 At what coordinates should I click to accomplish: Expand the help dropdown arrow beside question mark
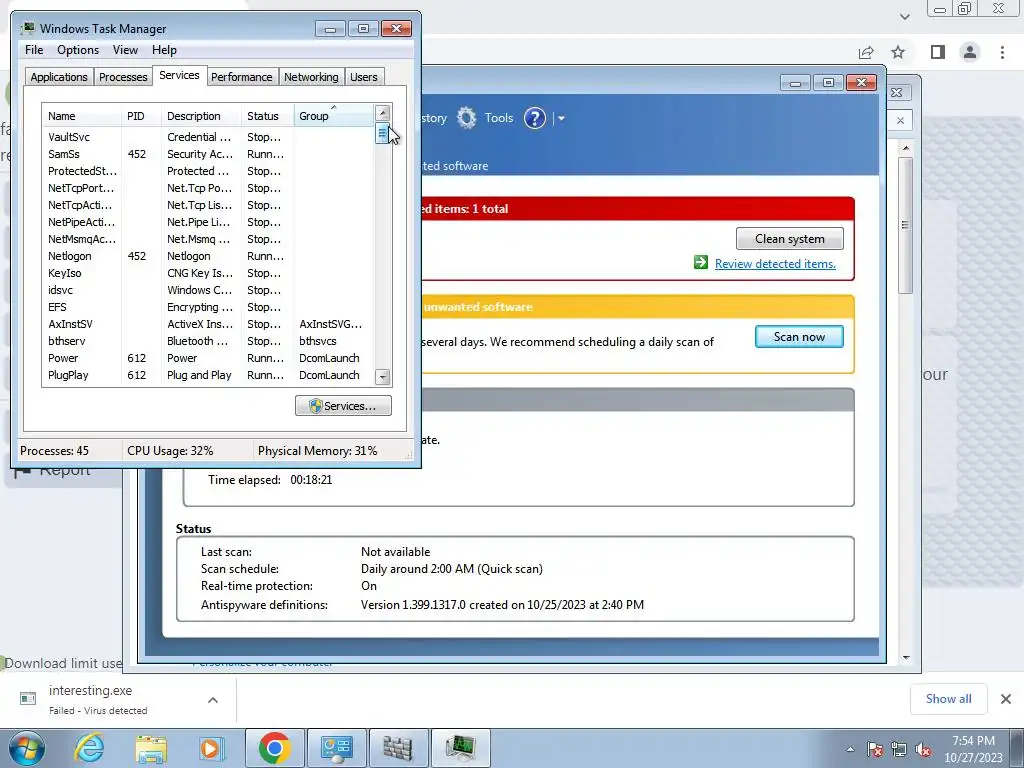[561, 119]
